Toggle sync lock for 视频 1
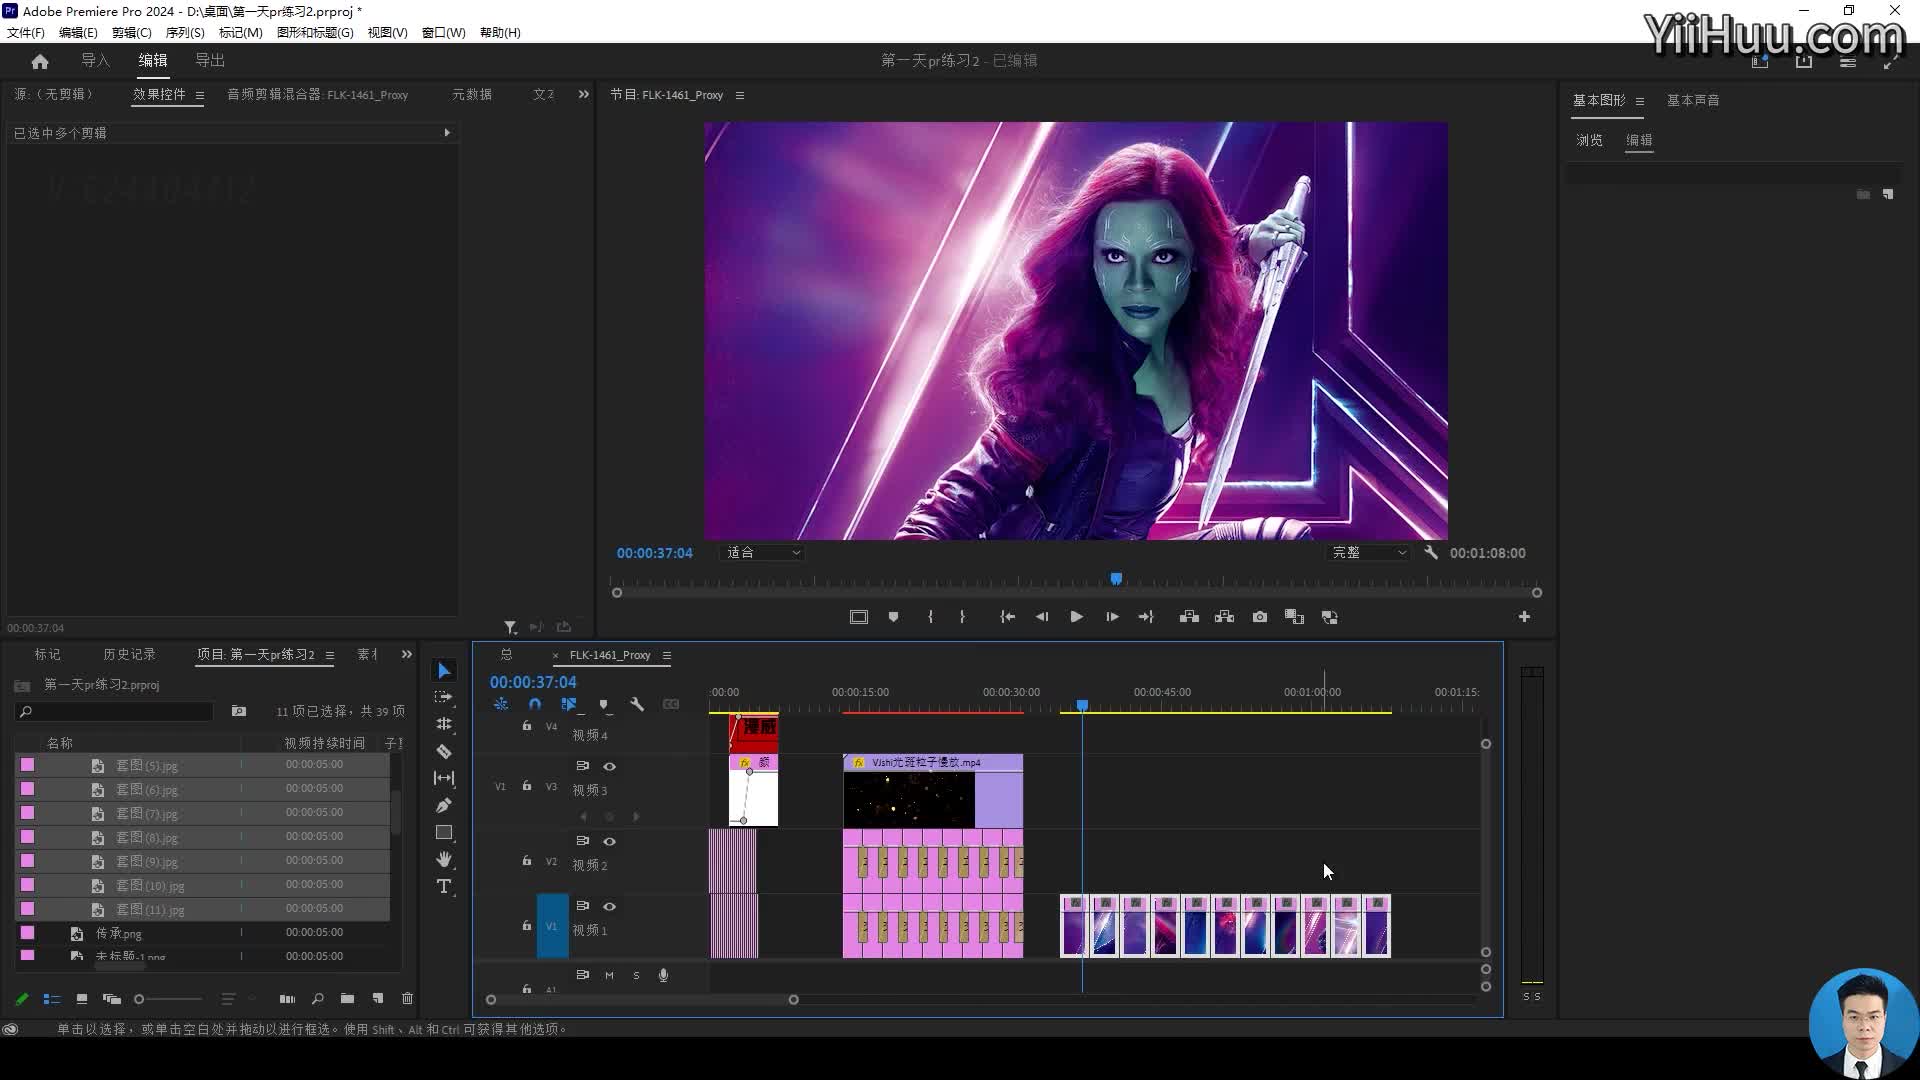The width and height of the screenshot is (1920, 1080). point(583,906)
